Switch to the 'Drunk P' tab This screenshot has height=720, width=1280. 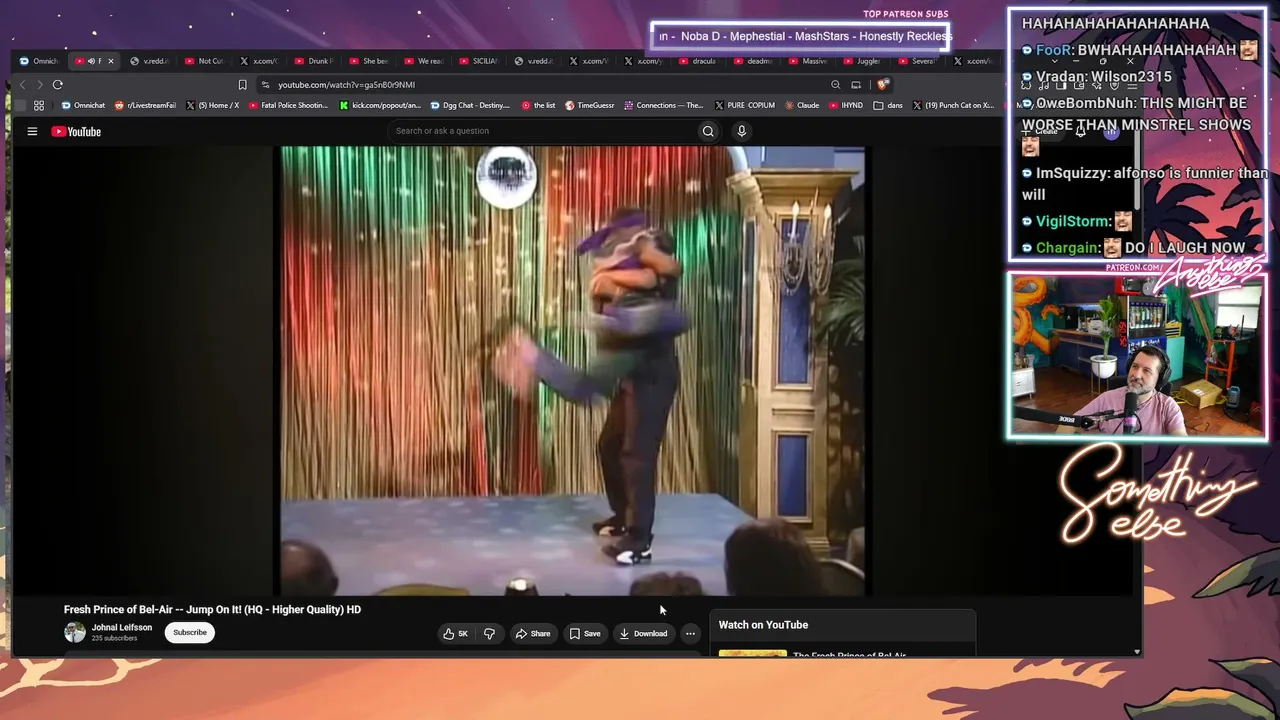click(x=314, y=61)
